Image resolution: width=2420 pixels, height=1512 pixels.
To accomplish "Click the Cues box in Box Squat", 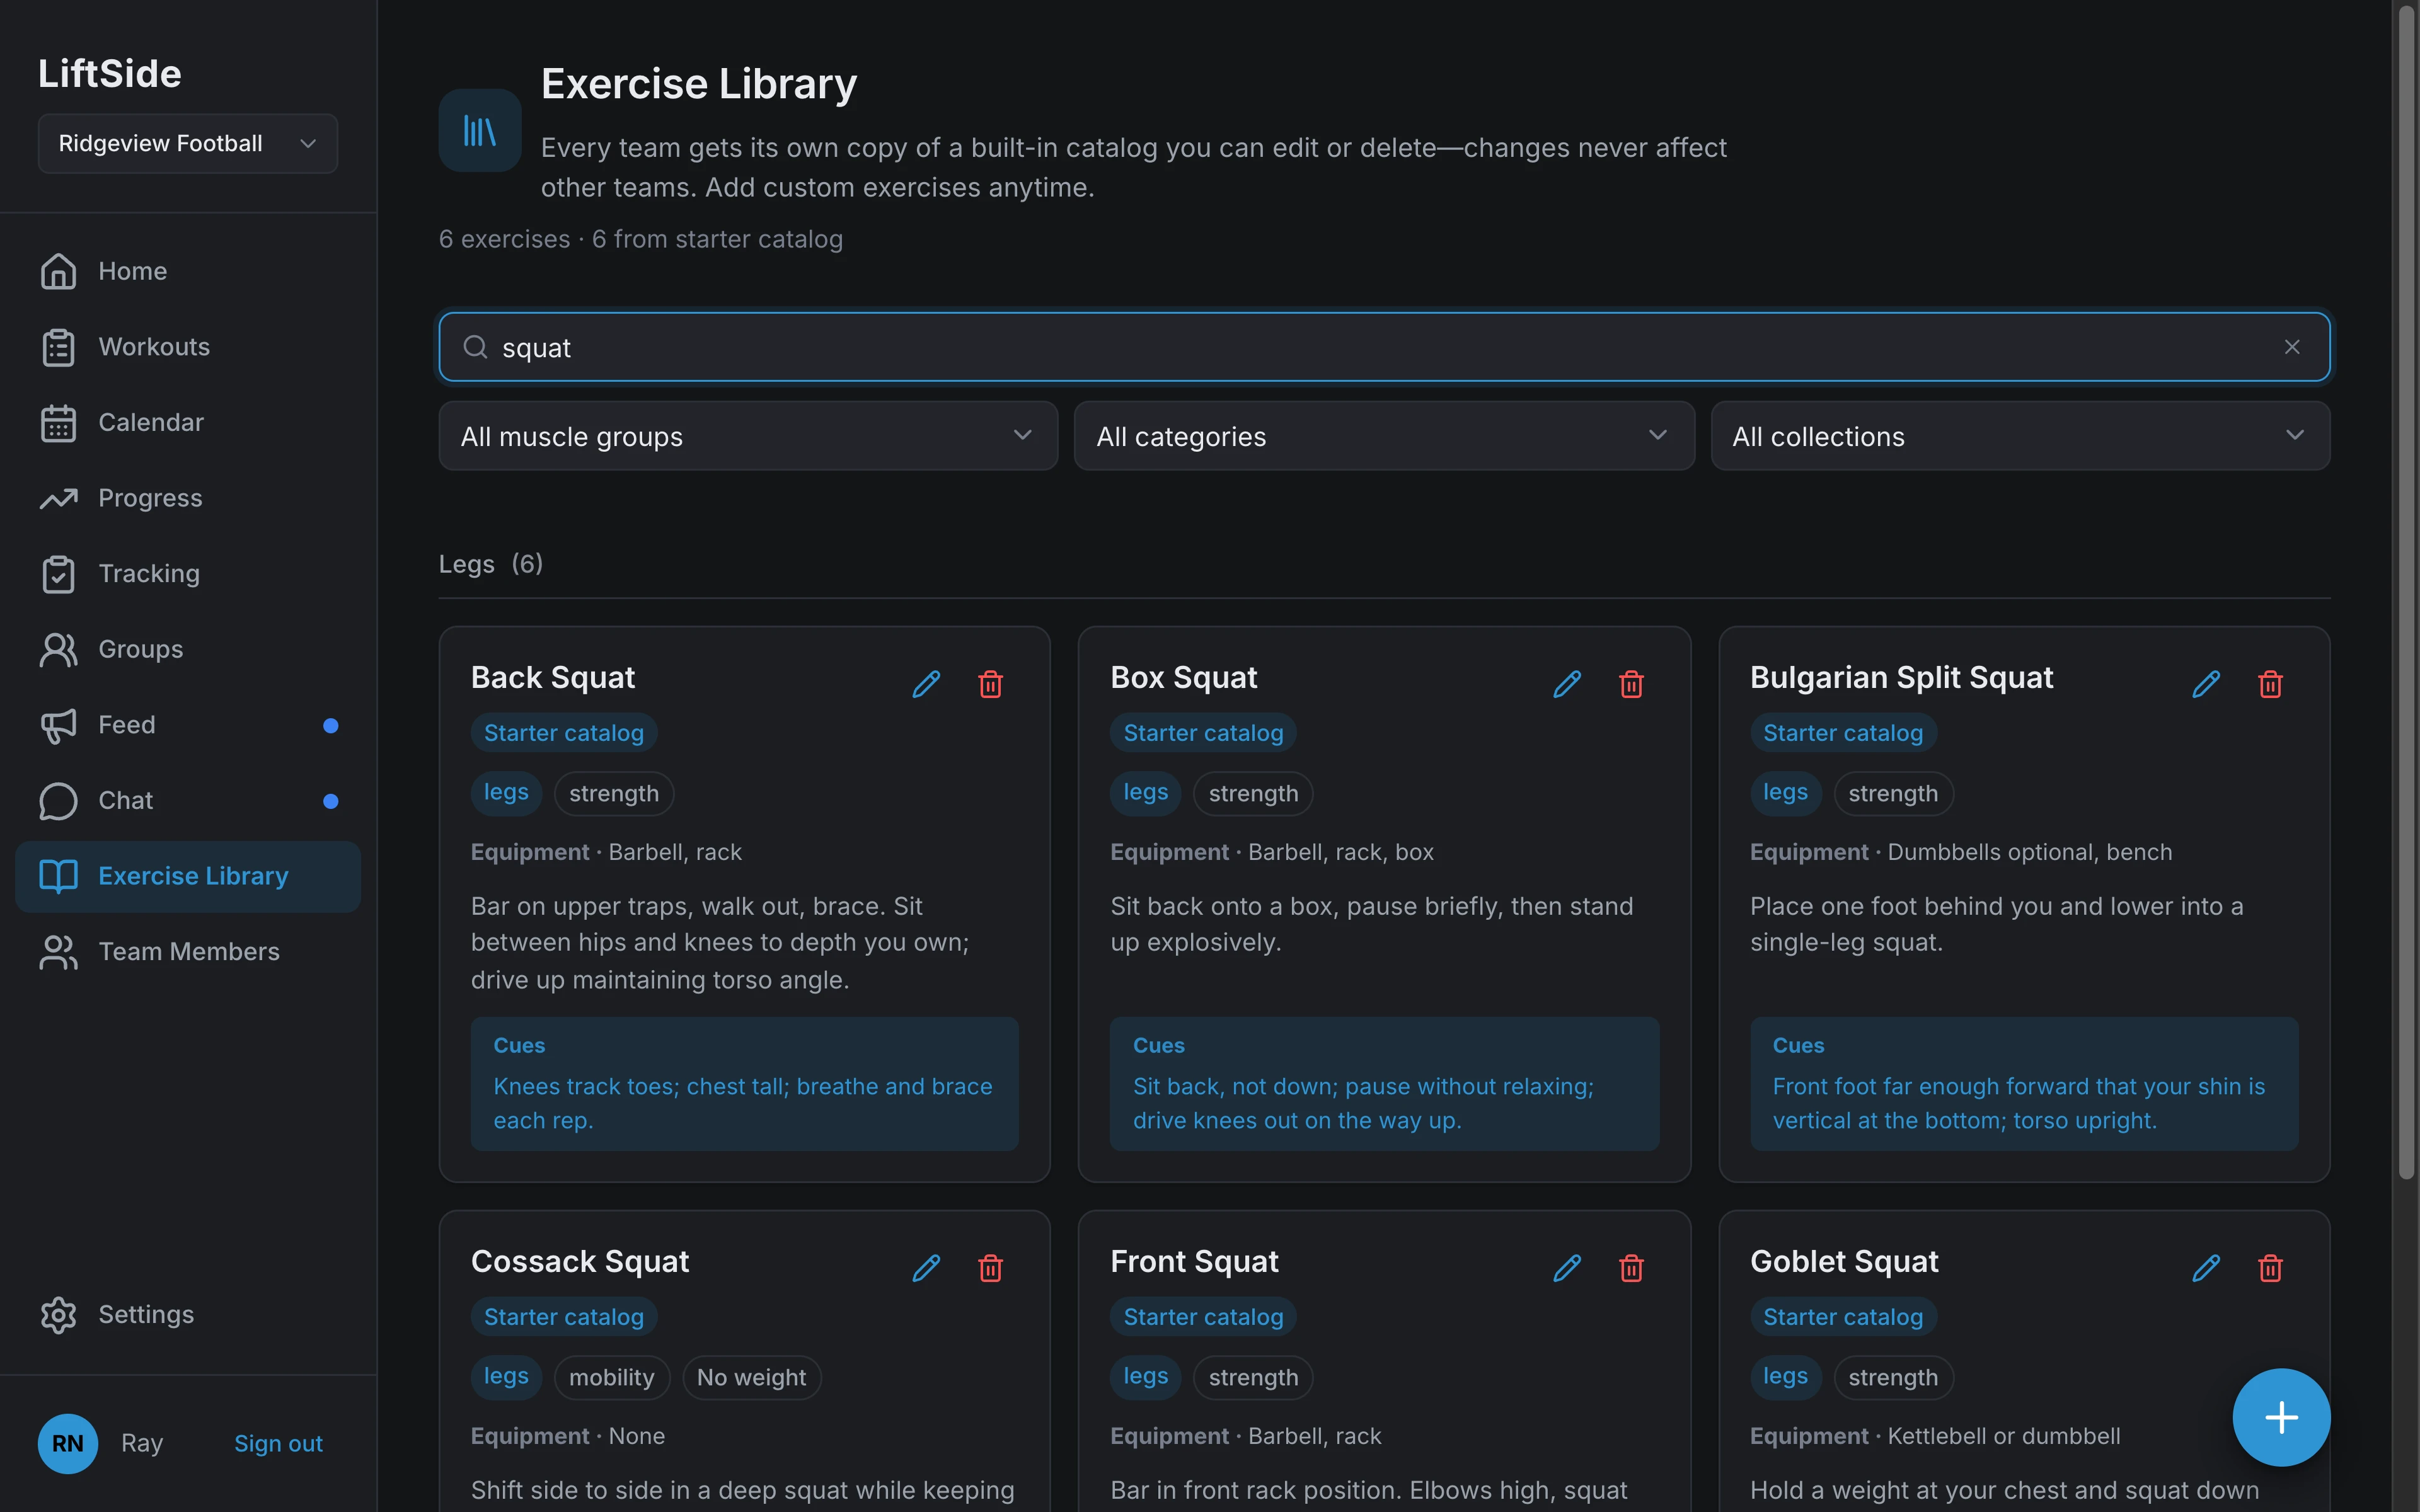I will click(x=1384, y=1084).
